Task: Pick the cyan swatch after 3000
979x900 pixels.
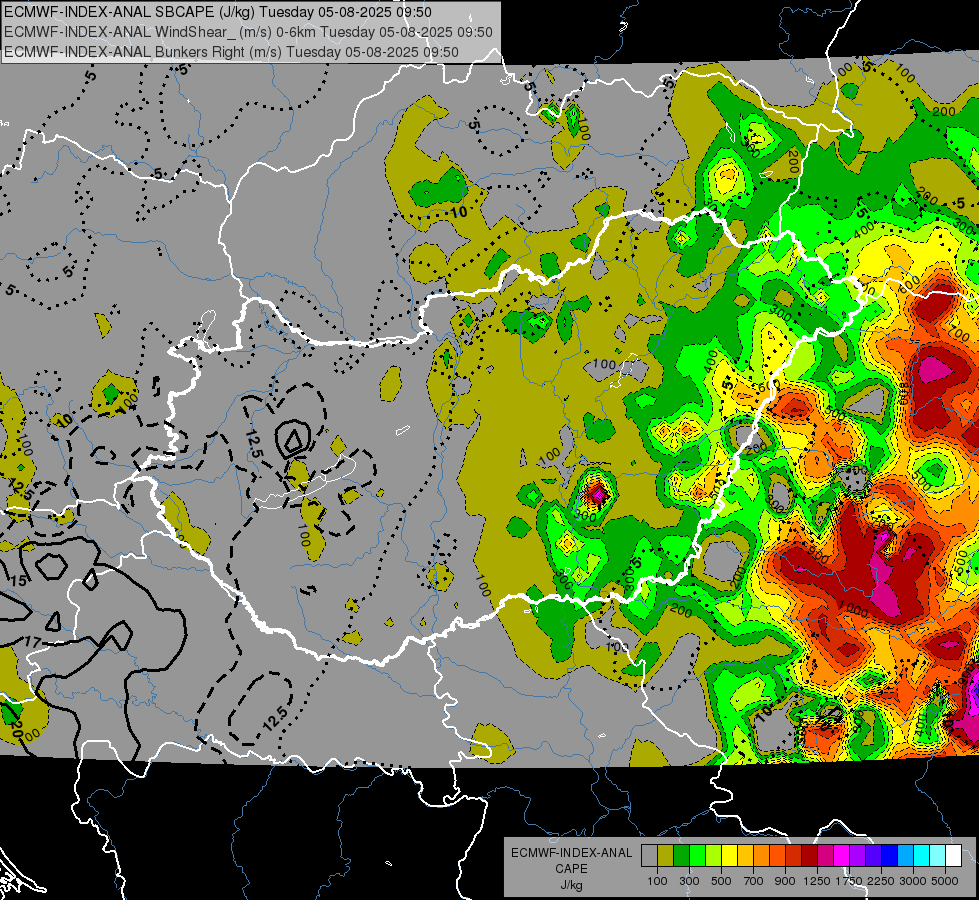Action: (x=922, y=855)
